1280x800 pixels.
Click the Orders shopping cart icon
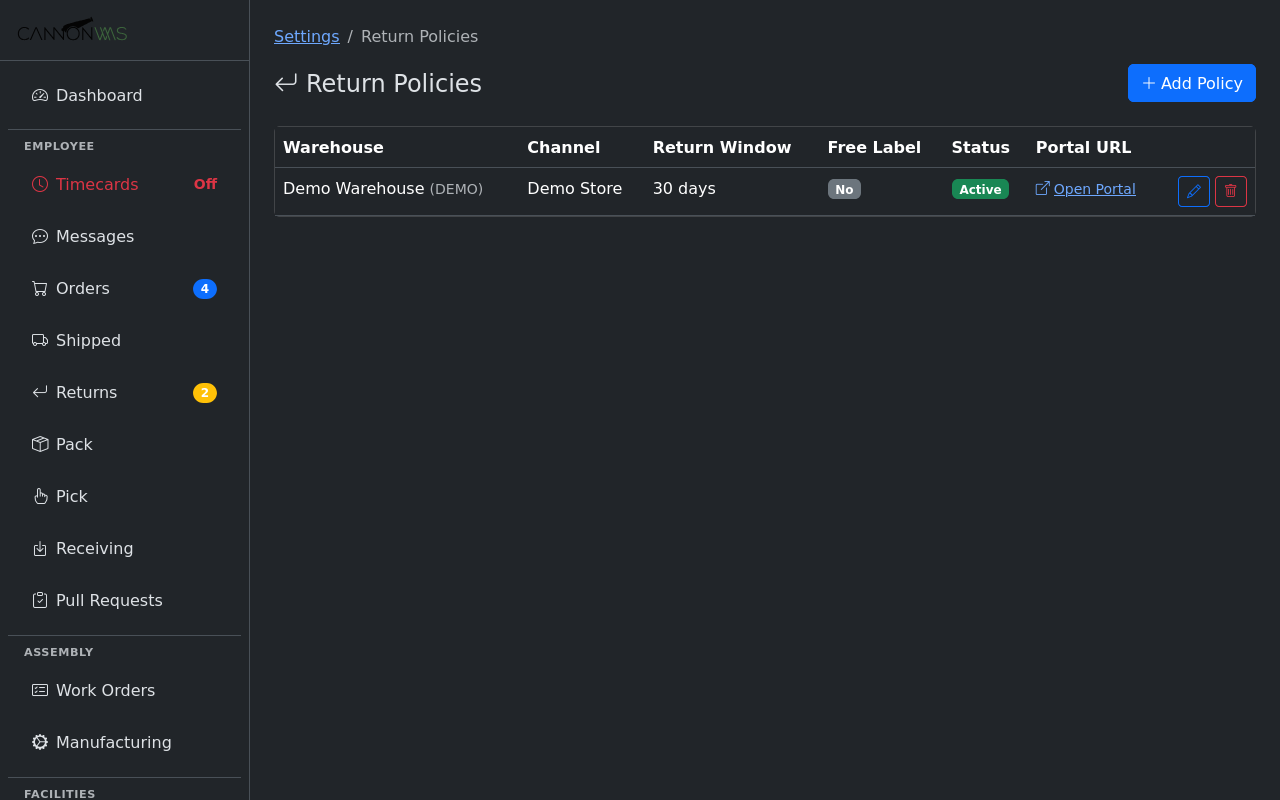[x=38, y=288]
